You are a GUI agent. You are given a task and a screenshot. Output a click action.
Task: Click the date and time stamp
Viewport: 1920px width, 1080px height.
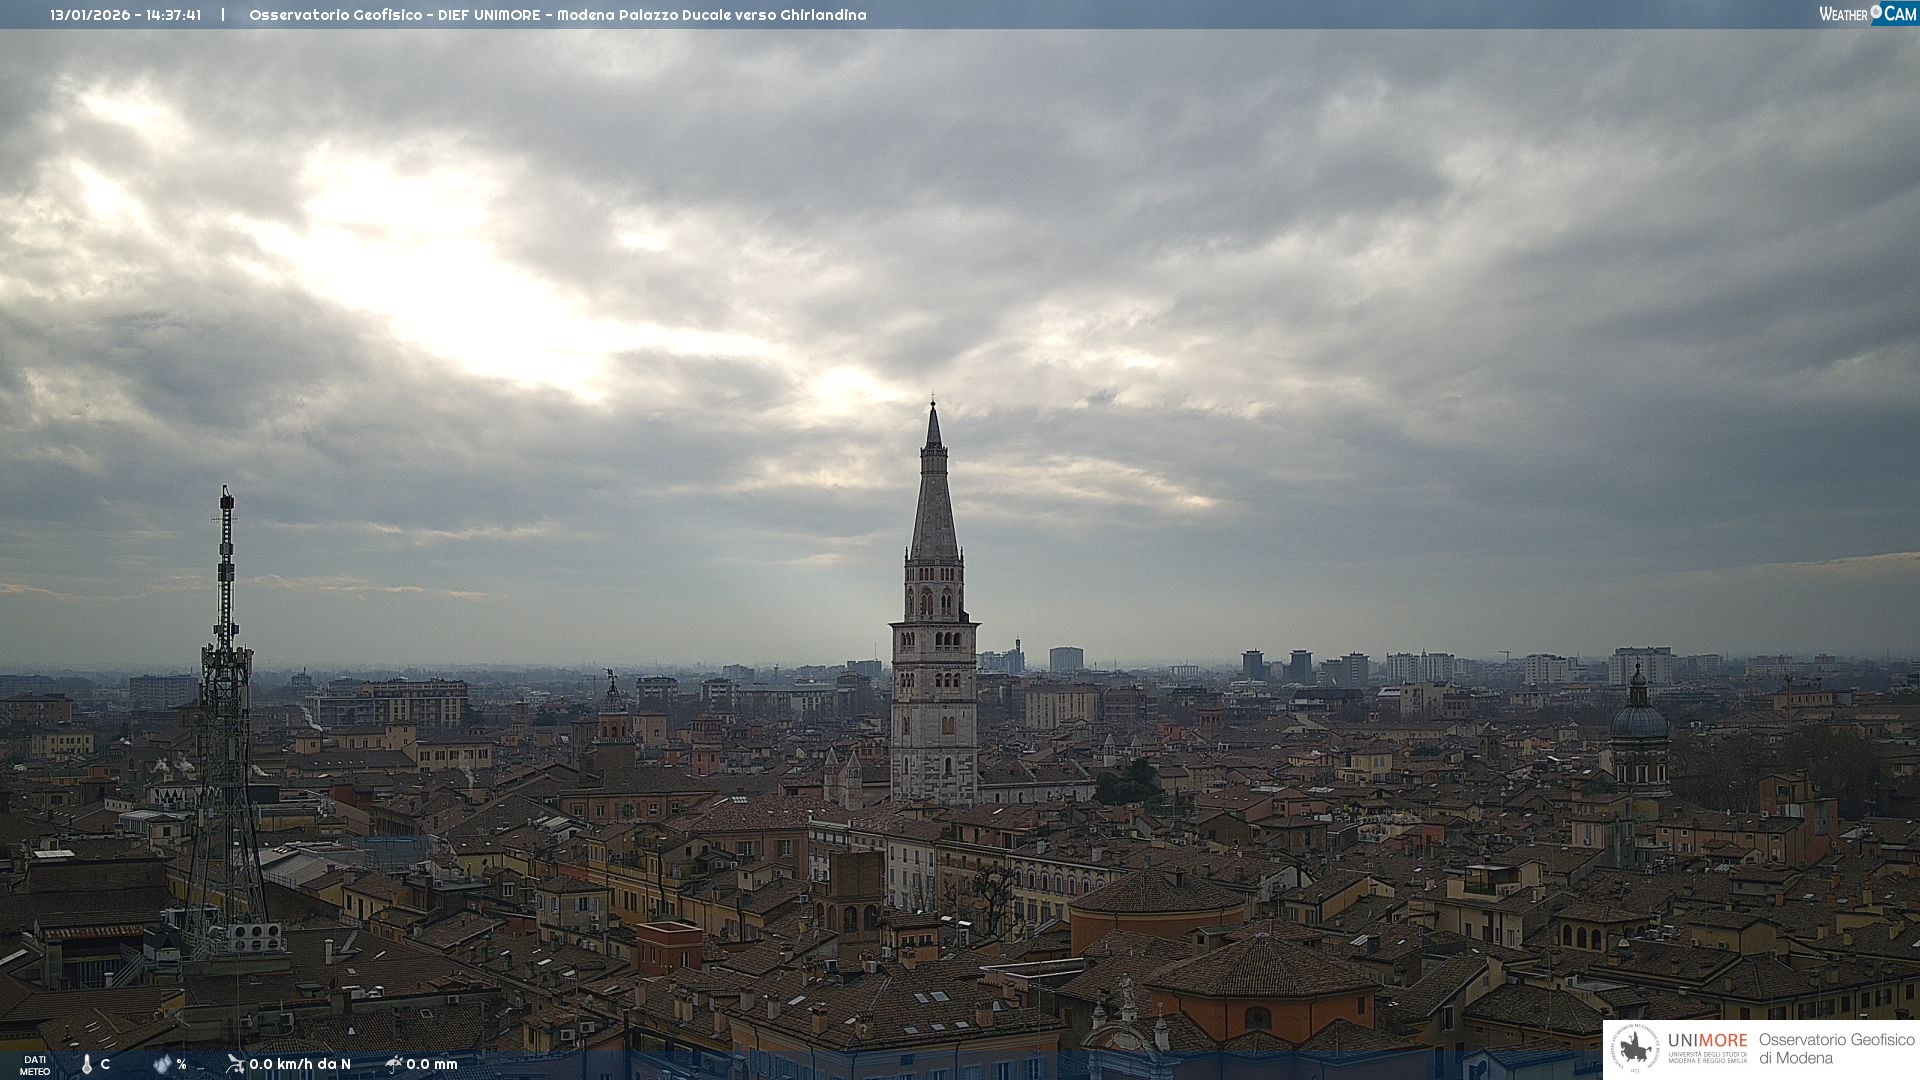125,15
